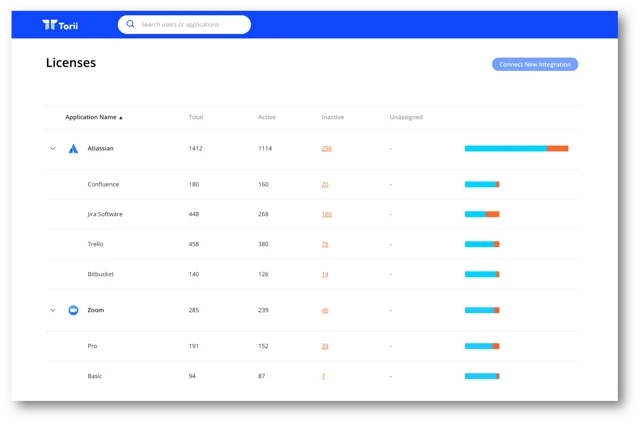The width and height of the screenshot is (640, 423).
Task: Collapse the Atlassian row chevron
Action: click(x=53, y=149)
